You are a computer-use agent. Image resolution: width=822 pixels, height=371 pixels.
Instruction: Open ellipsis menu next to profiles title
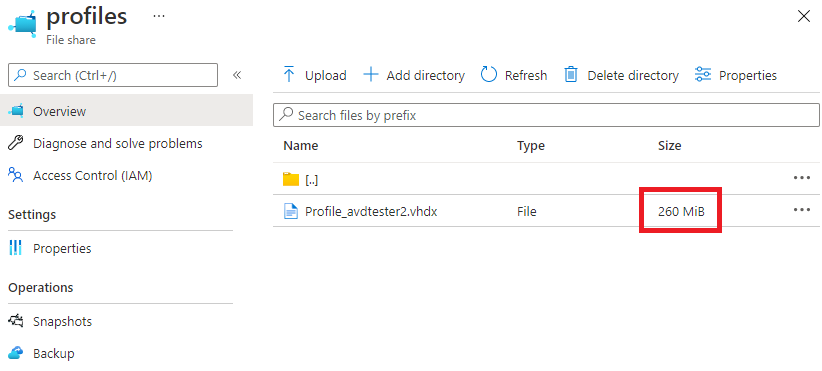click(159, 16)
